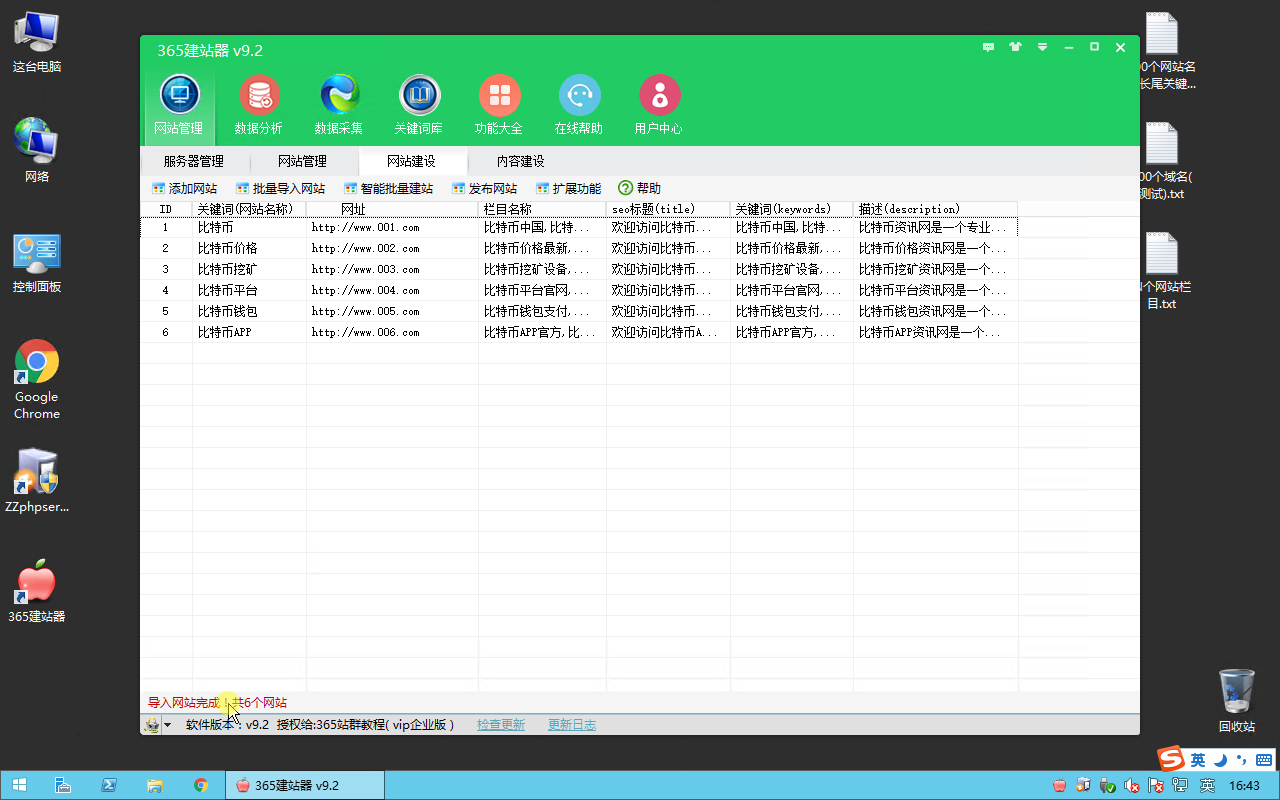The height and width of the screenshot is (800, 1280).
Task: Open the 功能大全 module icon
Action: (x=499, y=106)
